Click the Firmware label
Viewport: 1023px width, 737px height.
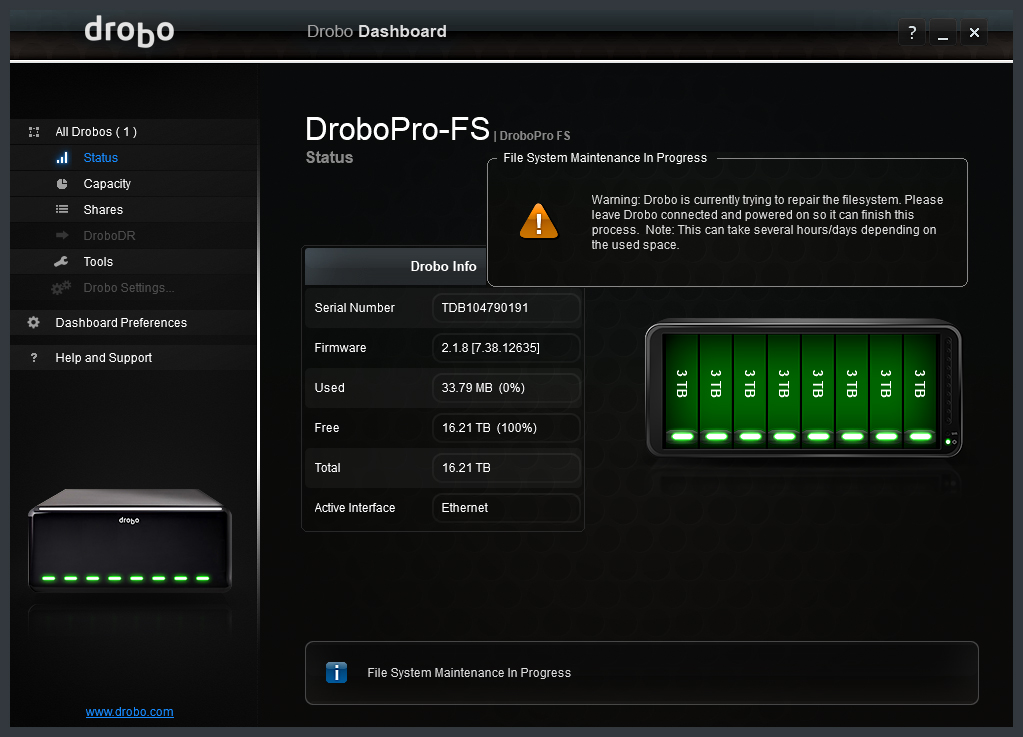click(341, 348)
